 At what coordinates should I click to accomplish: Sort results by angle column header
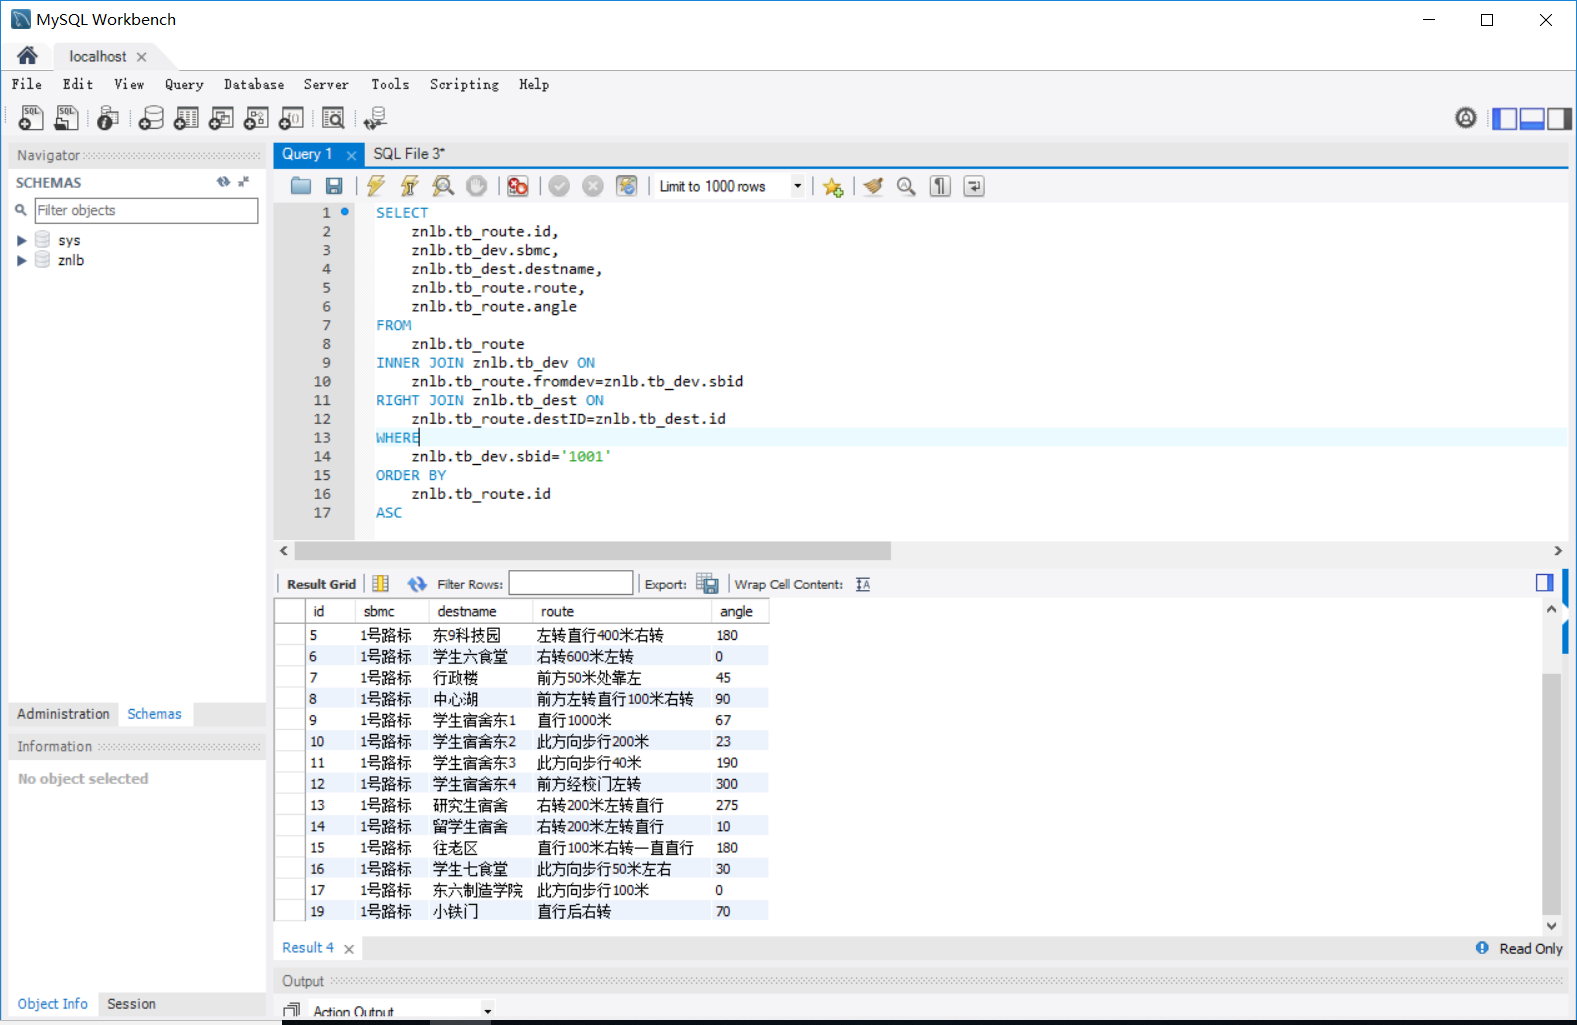coord(740,611)
